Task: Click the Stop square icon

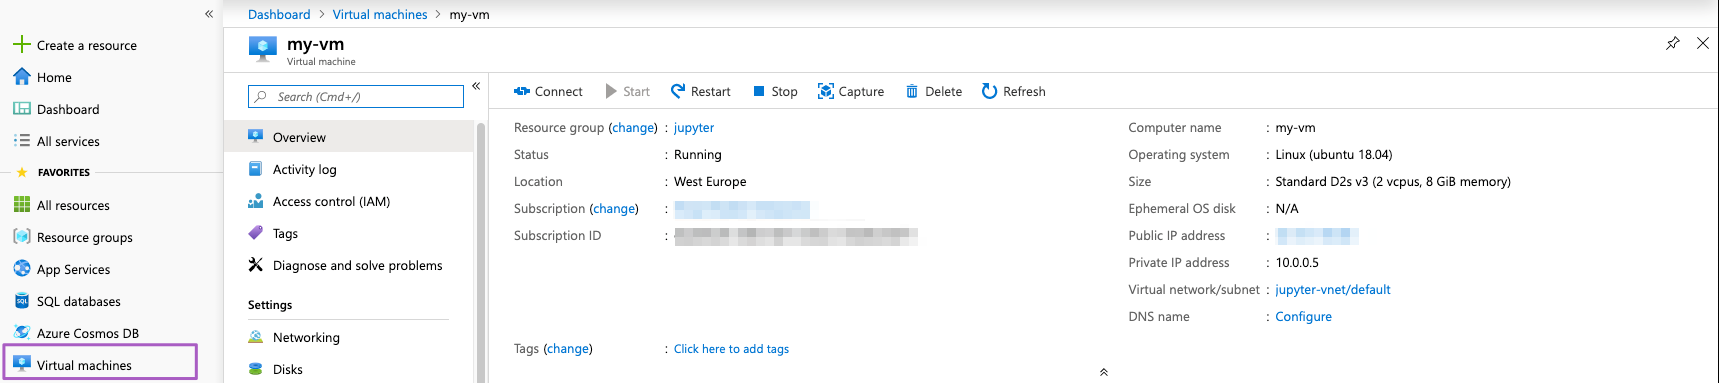Action: pyautogui.click(x=759, y=91)
